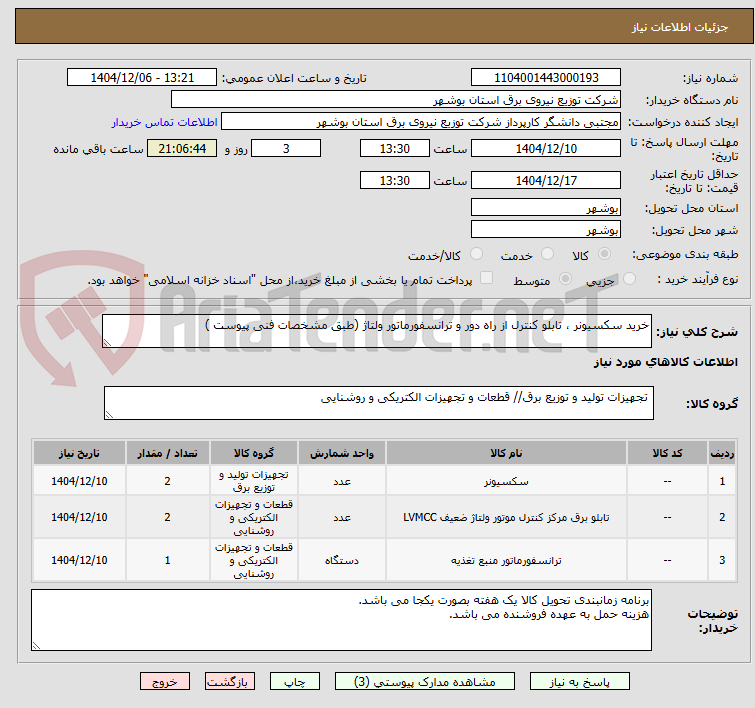Screen dimensions: 755x708
Task: Click the خروج exit button
Action: click(165, 682)
